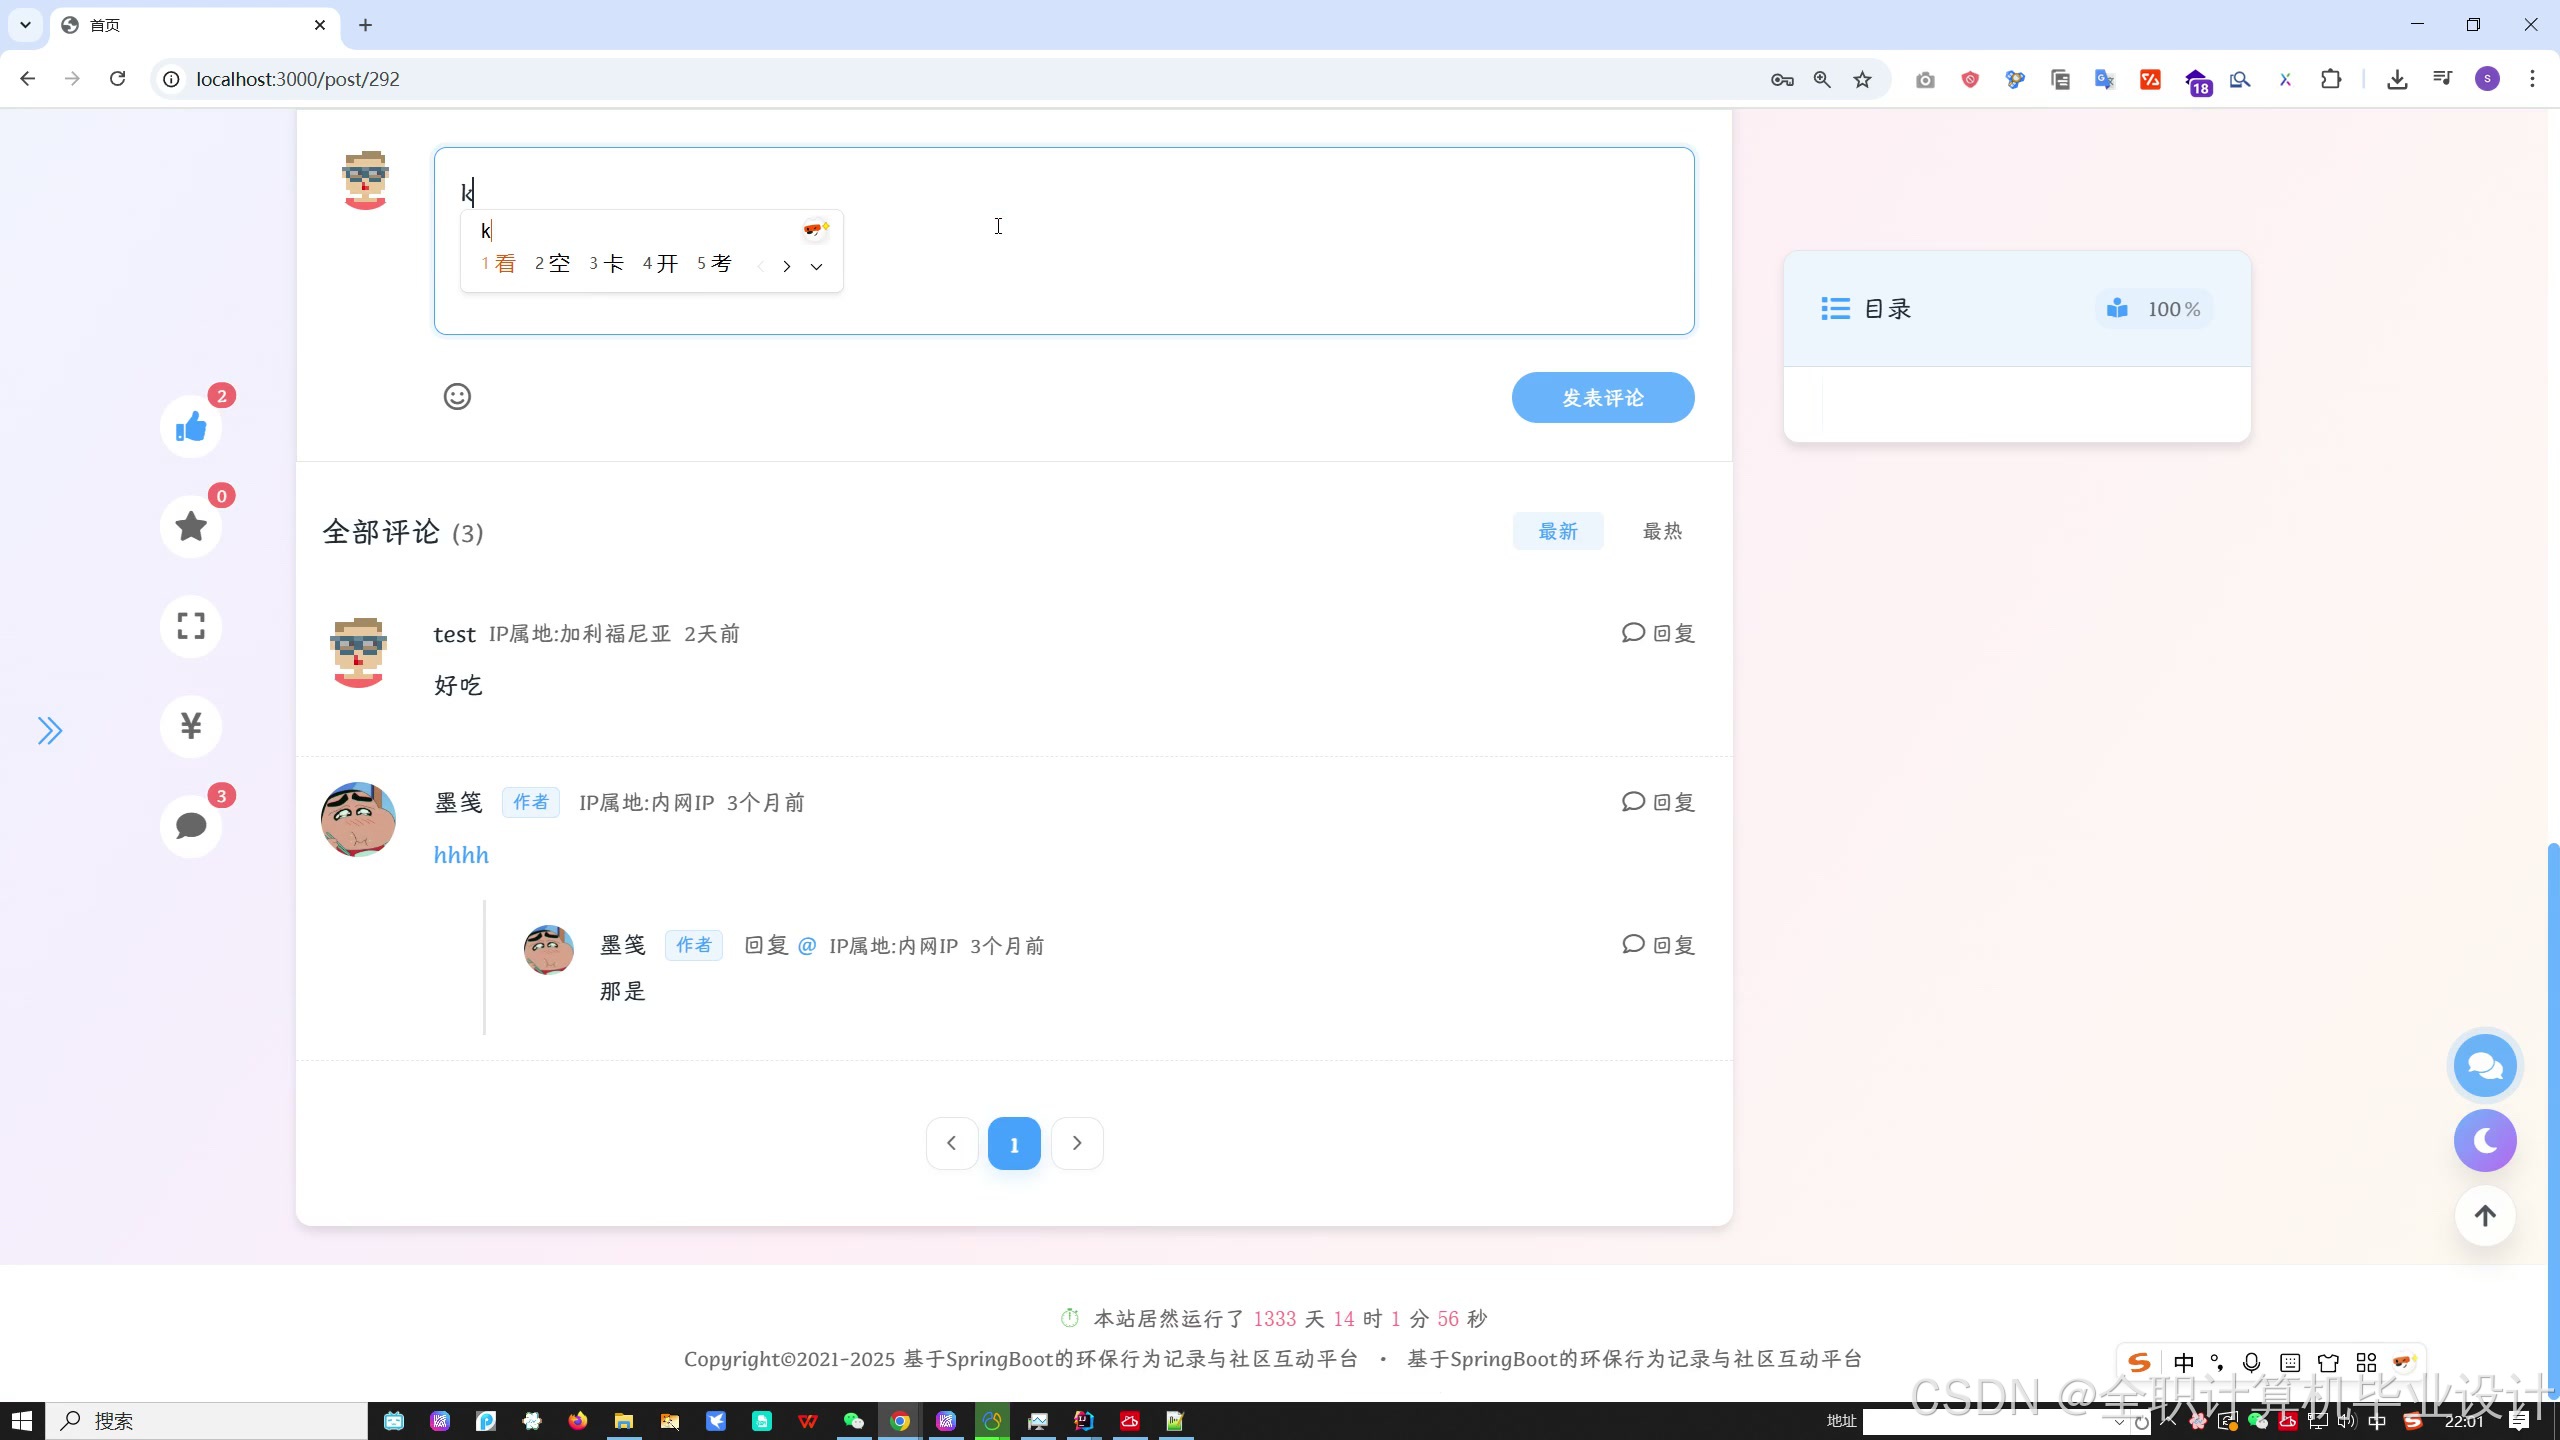Jump to comments via speech bubble icon
The width and height of the screenshot is (2560, 1440).
click(x=190, y=826)
